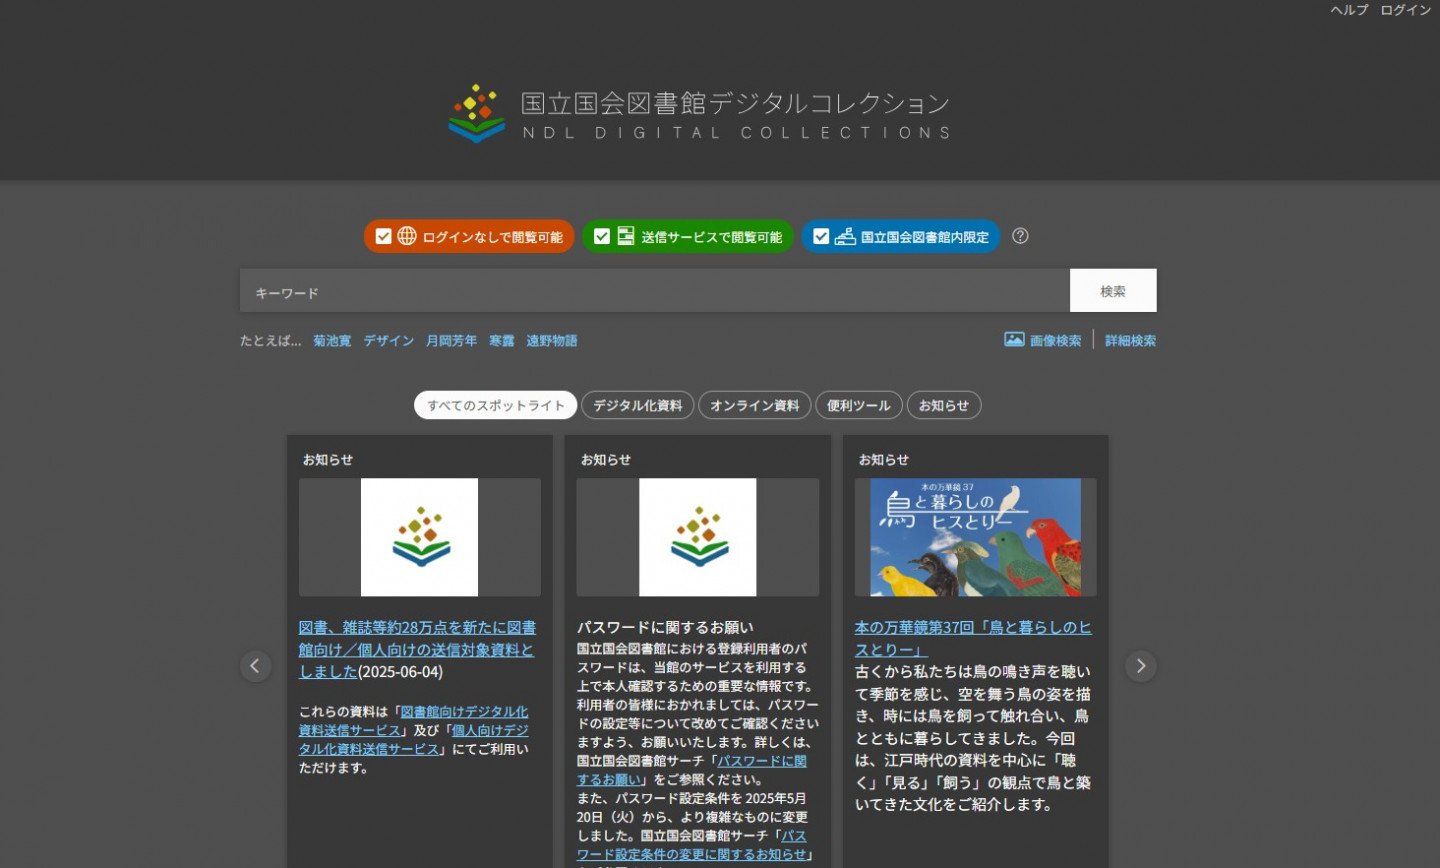The height and width of the screenshot is (868, 1440).
Task: Open the bird exhibition banner thumbnail
Action: click(x=975, y=537)
